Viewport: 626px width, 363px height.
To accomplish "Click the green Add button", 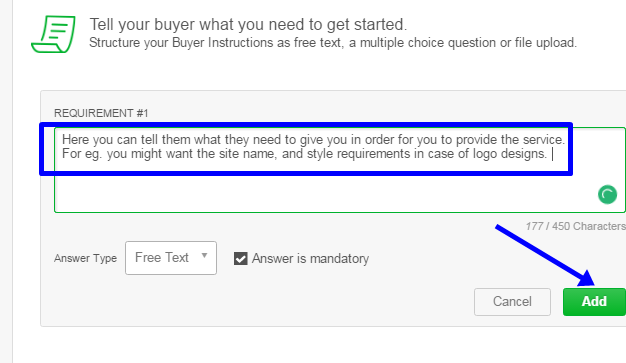I will click(x=594, y=302).
